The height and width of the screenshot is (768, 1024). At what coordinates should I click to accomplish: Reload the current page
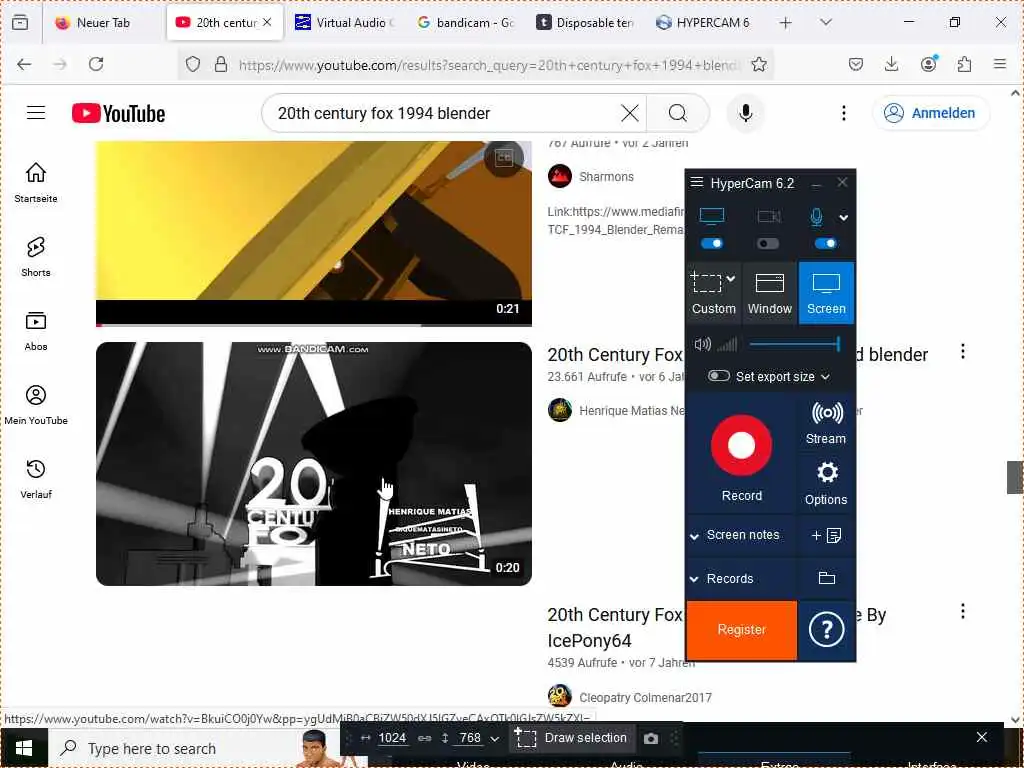(x=96, y=64)
